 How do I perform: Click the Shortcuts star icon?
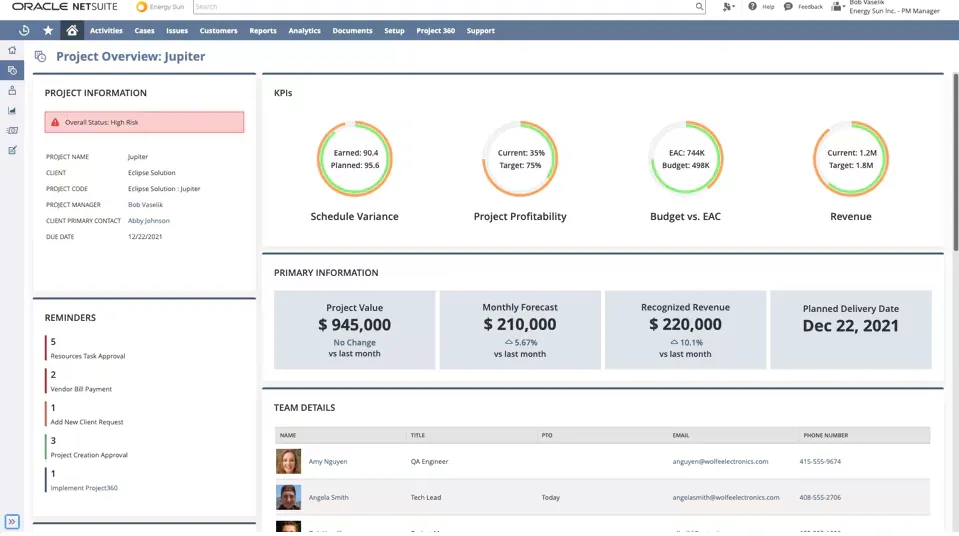pos(48,31)
